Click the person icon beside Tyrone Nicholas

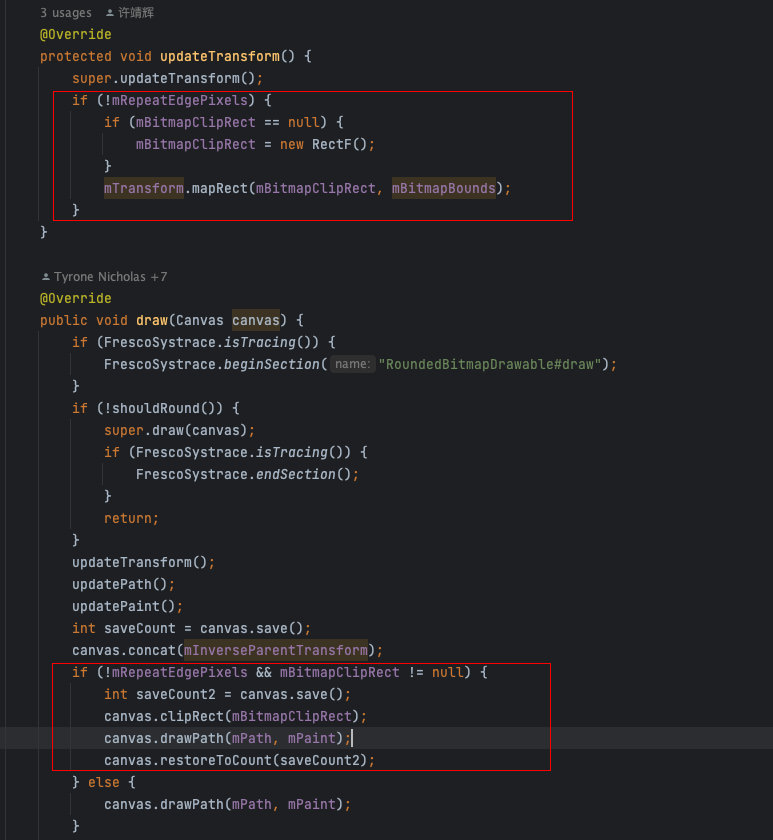pyautogui.click(x=46, y=277)
